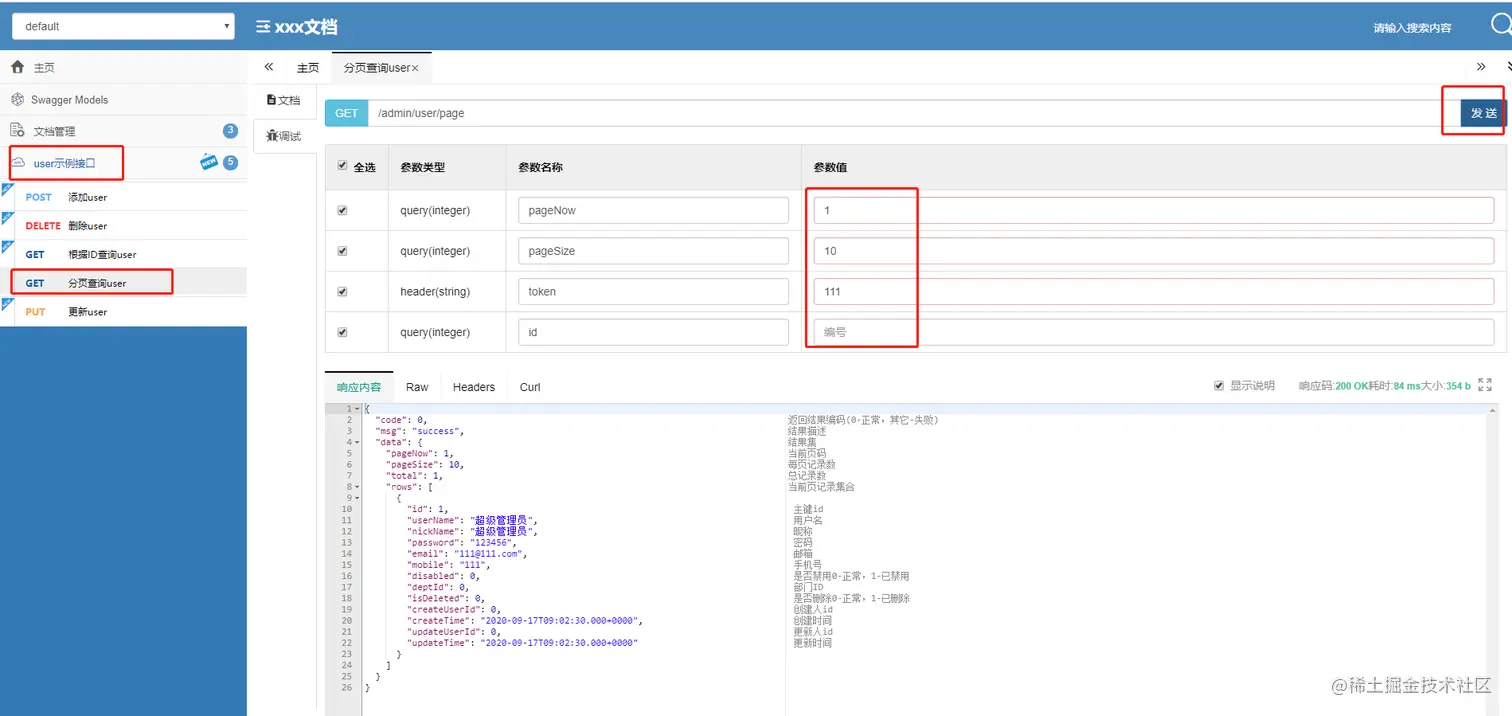Image resolution: width=1512 pixels, height=716 pixels.
Task: Click the home icon next to 主页
Action: 17,67
